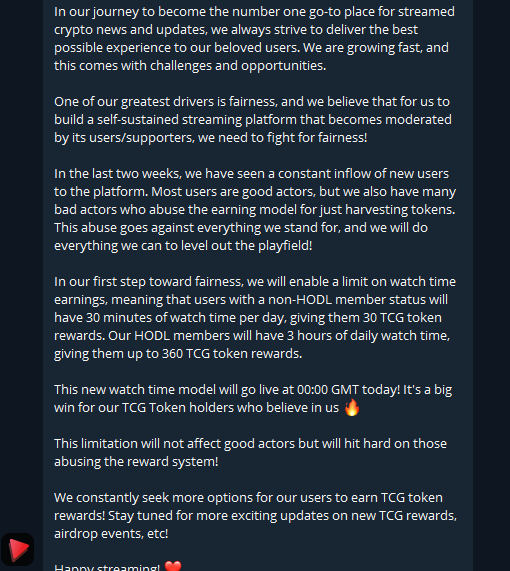Click the red heart emoji after 'Happy streaming!'

(x=173, y=566)
